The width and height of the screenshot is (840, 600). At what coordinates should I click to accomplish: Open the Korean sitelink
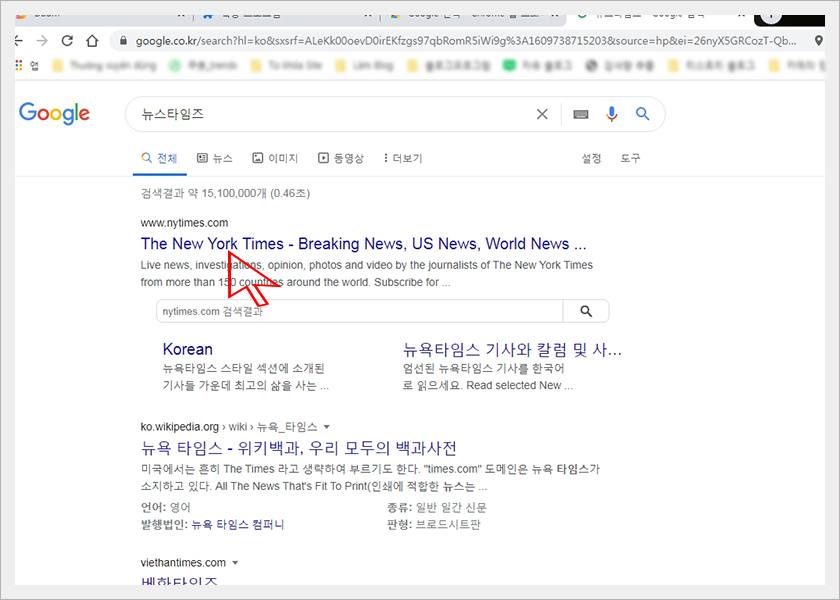point(188,349)
